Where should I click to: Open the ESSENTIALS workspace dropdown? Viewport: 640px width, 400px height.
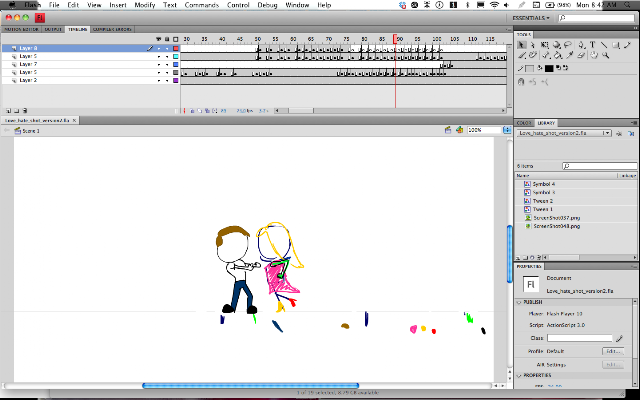[531, 18]
